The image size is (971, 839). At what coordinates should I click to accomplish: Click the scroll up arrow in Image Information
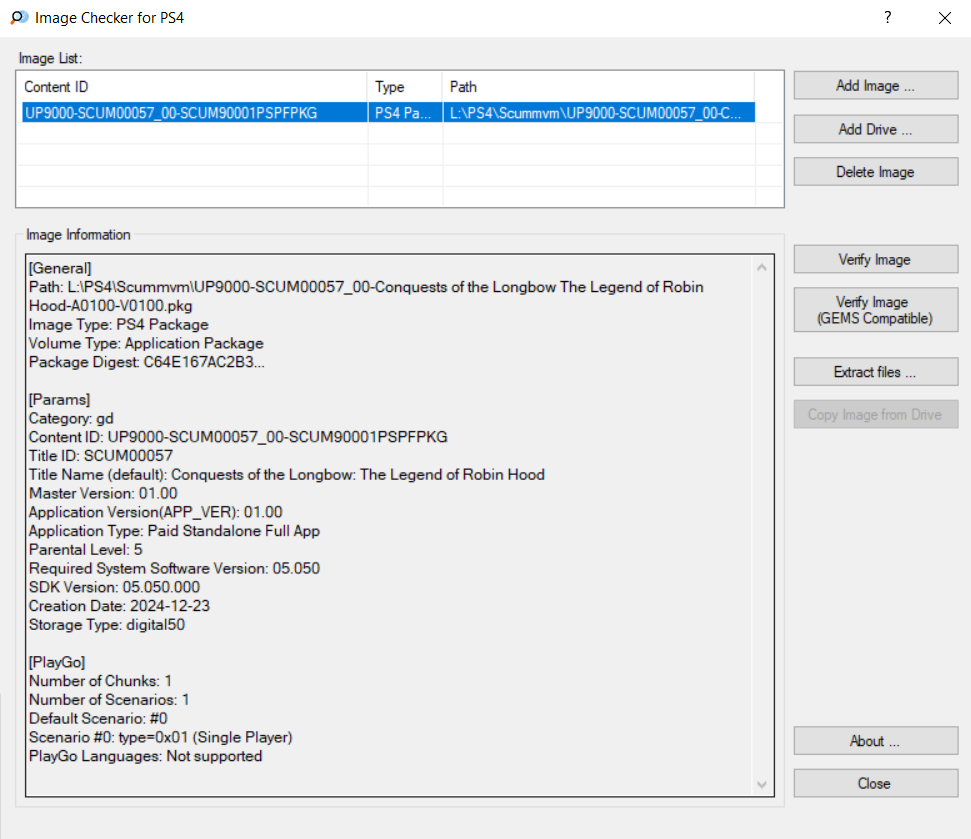point(762,267)
